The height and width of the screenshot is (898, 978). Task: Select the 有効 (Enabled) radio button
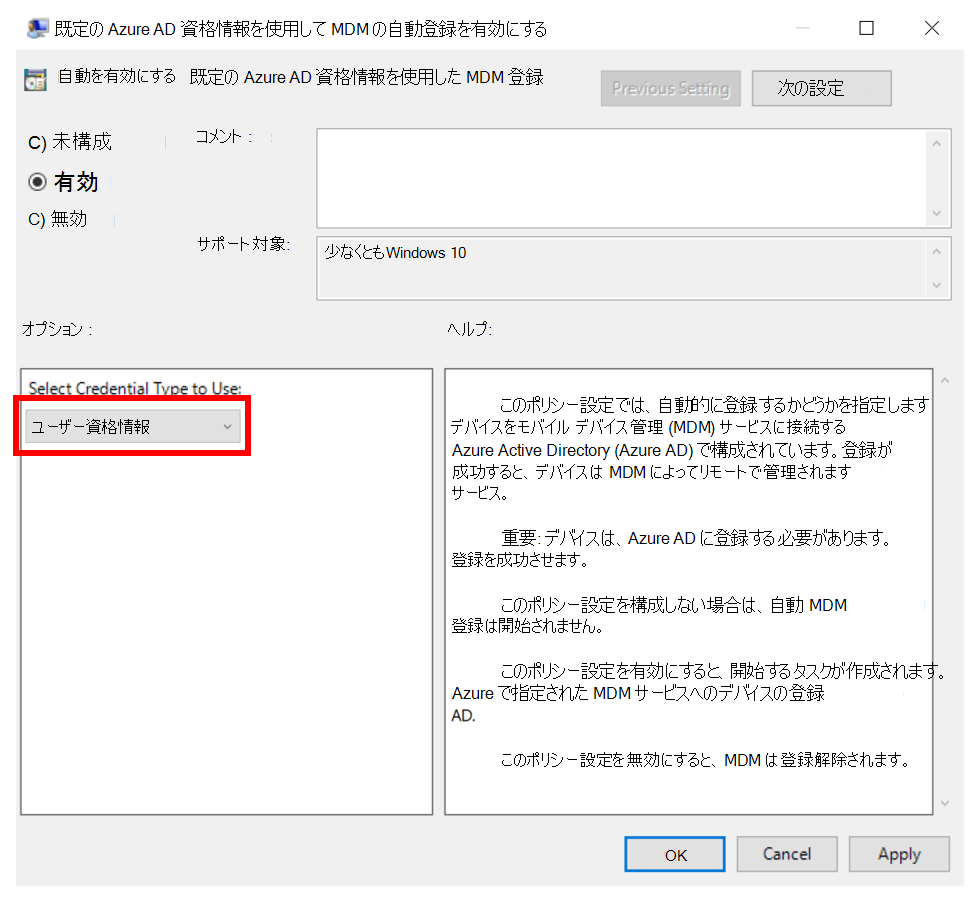37,182
